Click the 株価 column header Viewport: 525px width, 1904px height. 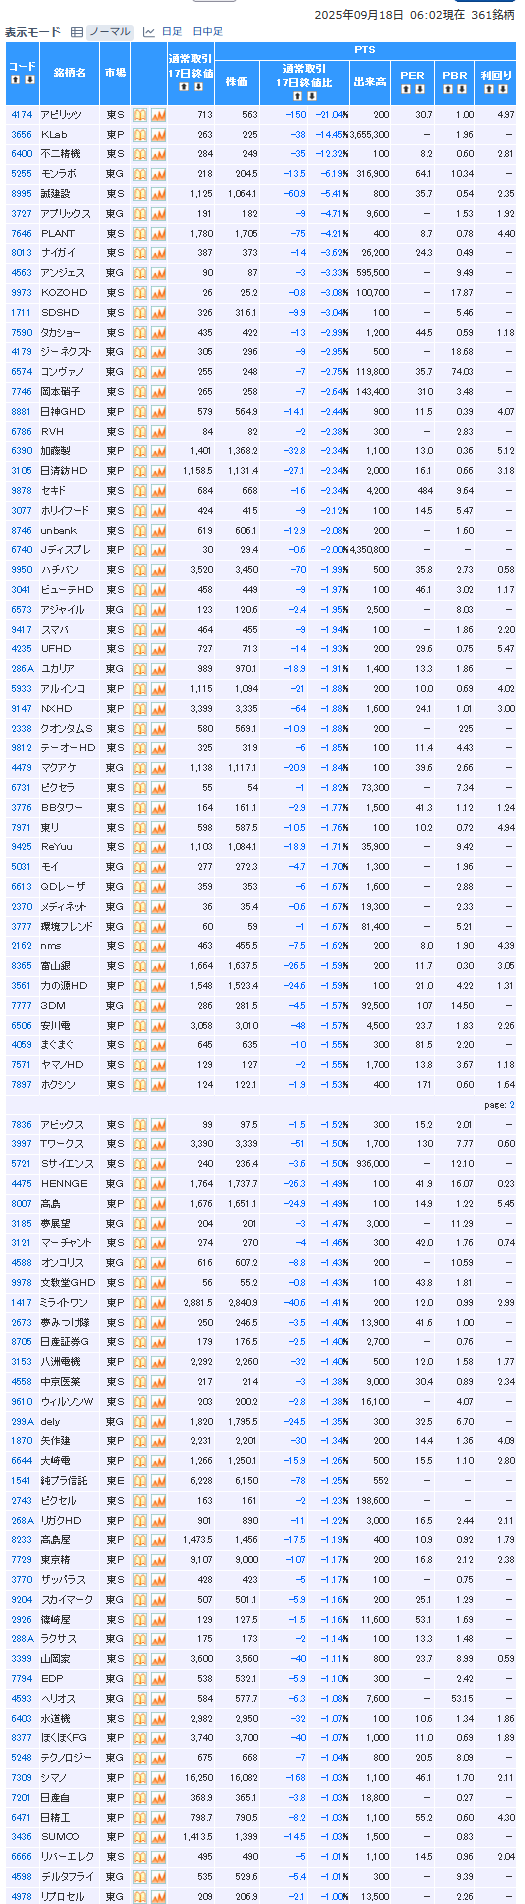(237, 82)
